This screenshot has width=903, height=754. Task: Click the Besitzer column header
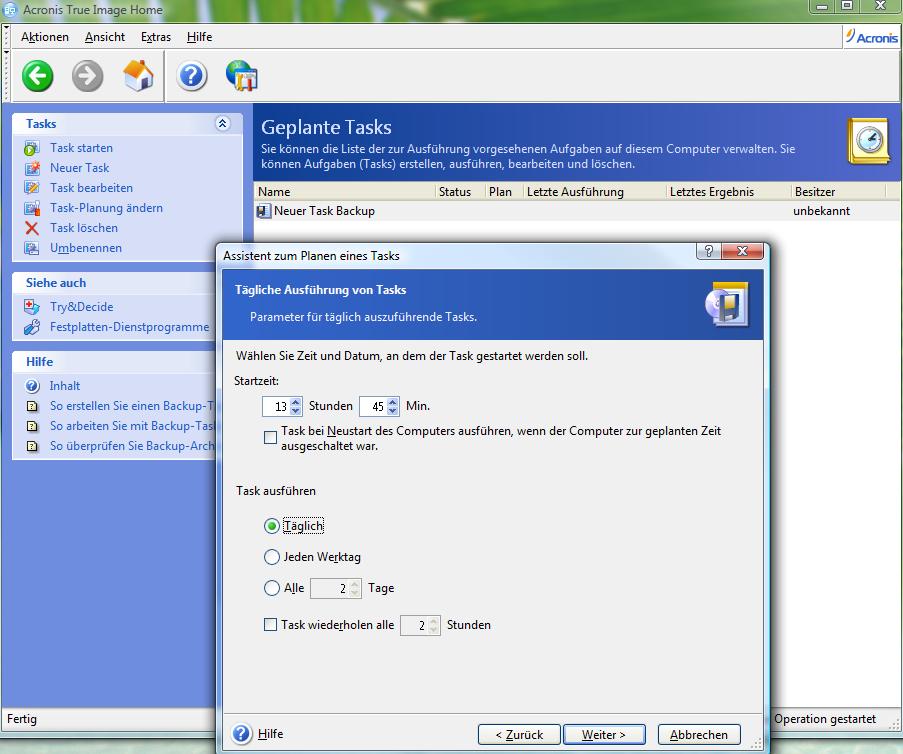pos(838,192)
